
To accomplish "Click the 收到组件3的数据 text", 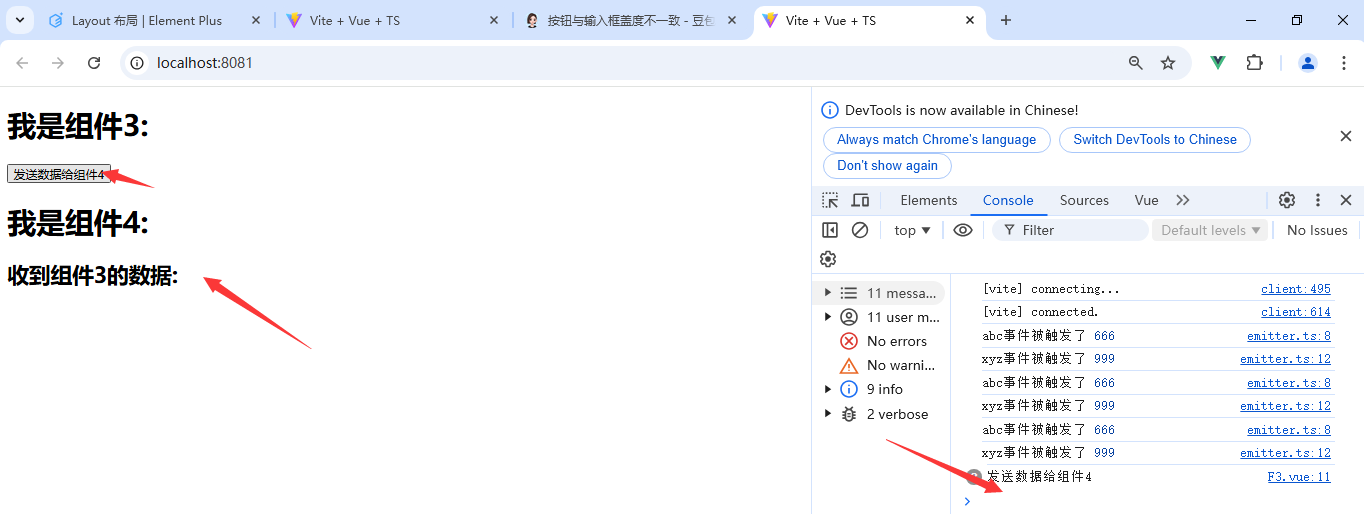I will (93, 276).
